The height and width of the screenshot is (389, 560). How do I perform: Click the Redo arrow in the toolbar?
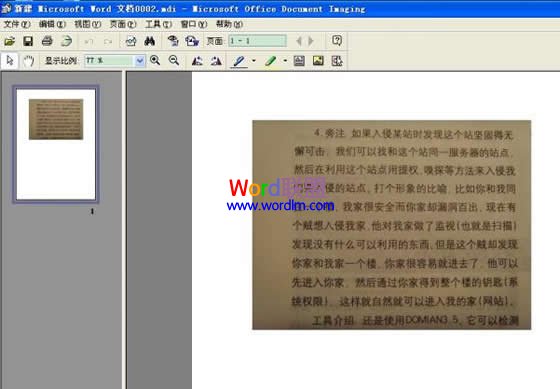[108, 41]
